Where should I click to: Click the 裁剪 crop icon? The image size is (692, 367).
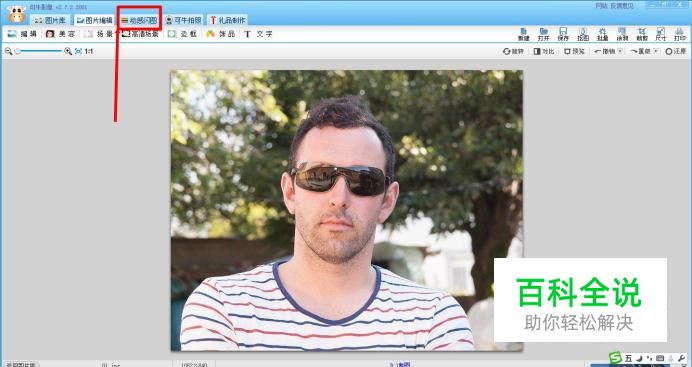coord(642,34)
